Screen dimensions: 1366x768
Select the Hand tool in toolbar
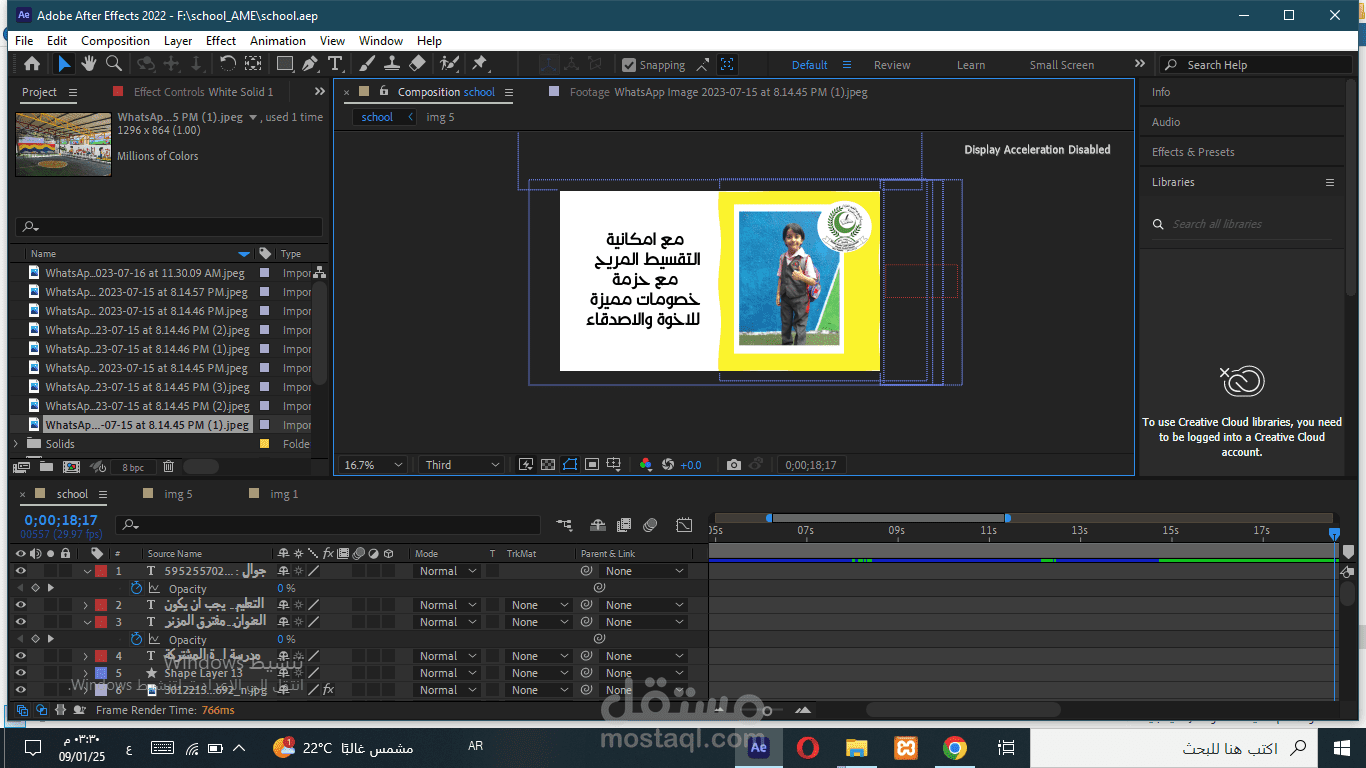pyautogui.click(x=89, y=64)
